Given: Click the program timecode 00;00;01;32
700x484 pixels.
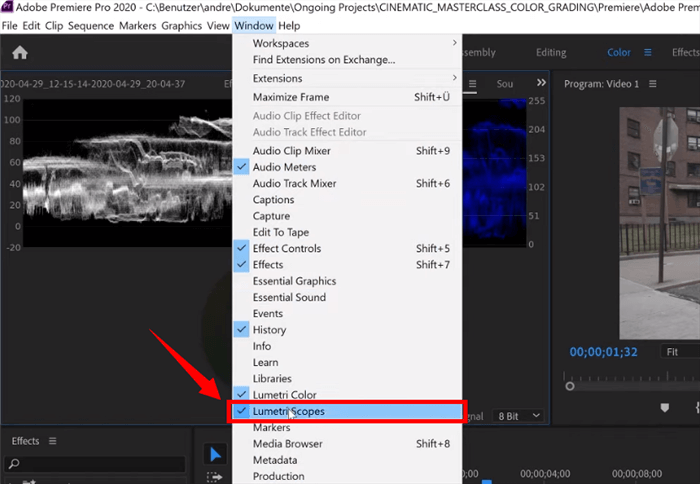Looking at the screenshot, I should pyautogui.click(x=603, y=352).
